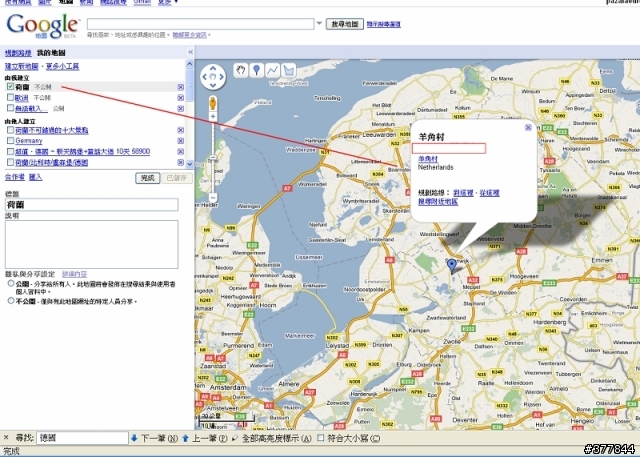The image size is (640, 457).
Task: Zoom out with the minus button
Action: click(213, 198)
